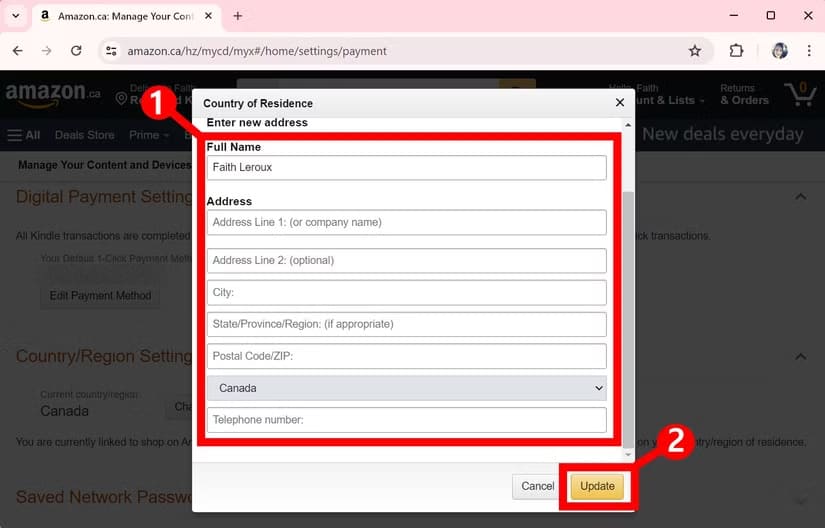
Task: Click the dialog scroll up arrow
Action: 628,125
